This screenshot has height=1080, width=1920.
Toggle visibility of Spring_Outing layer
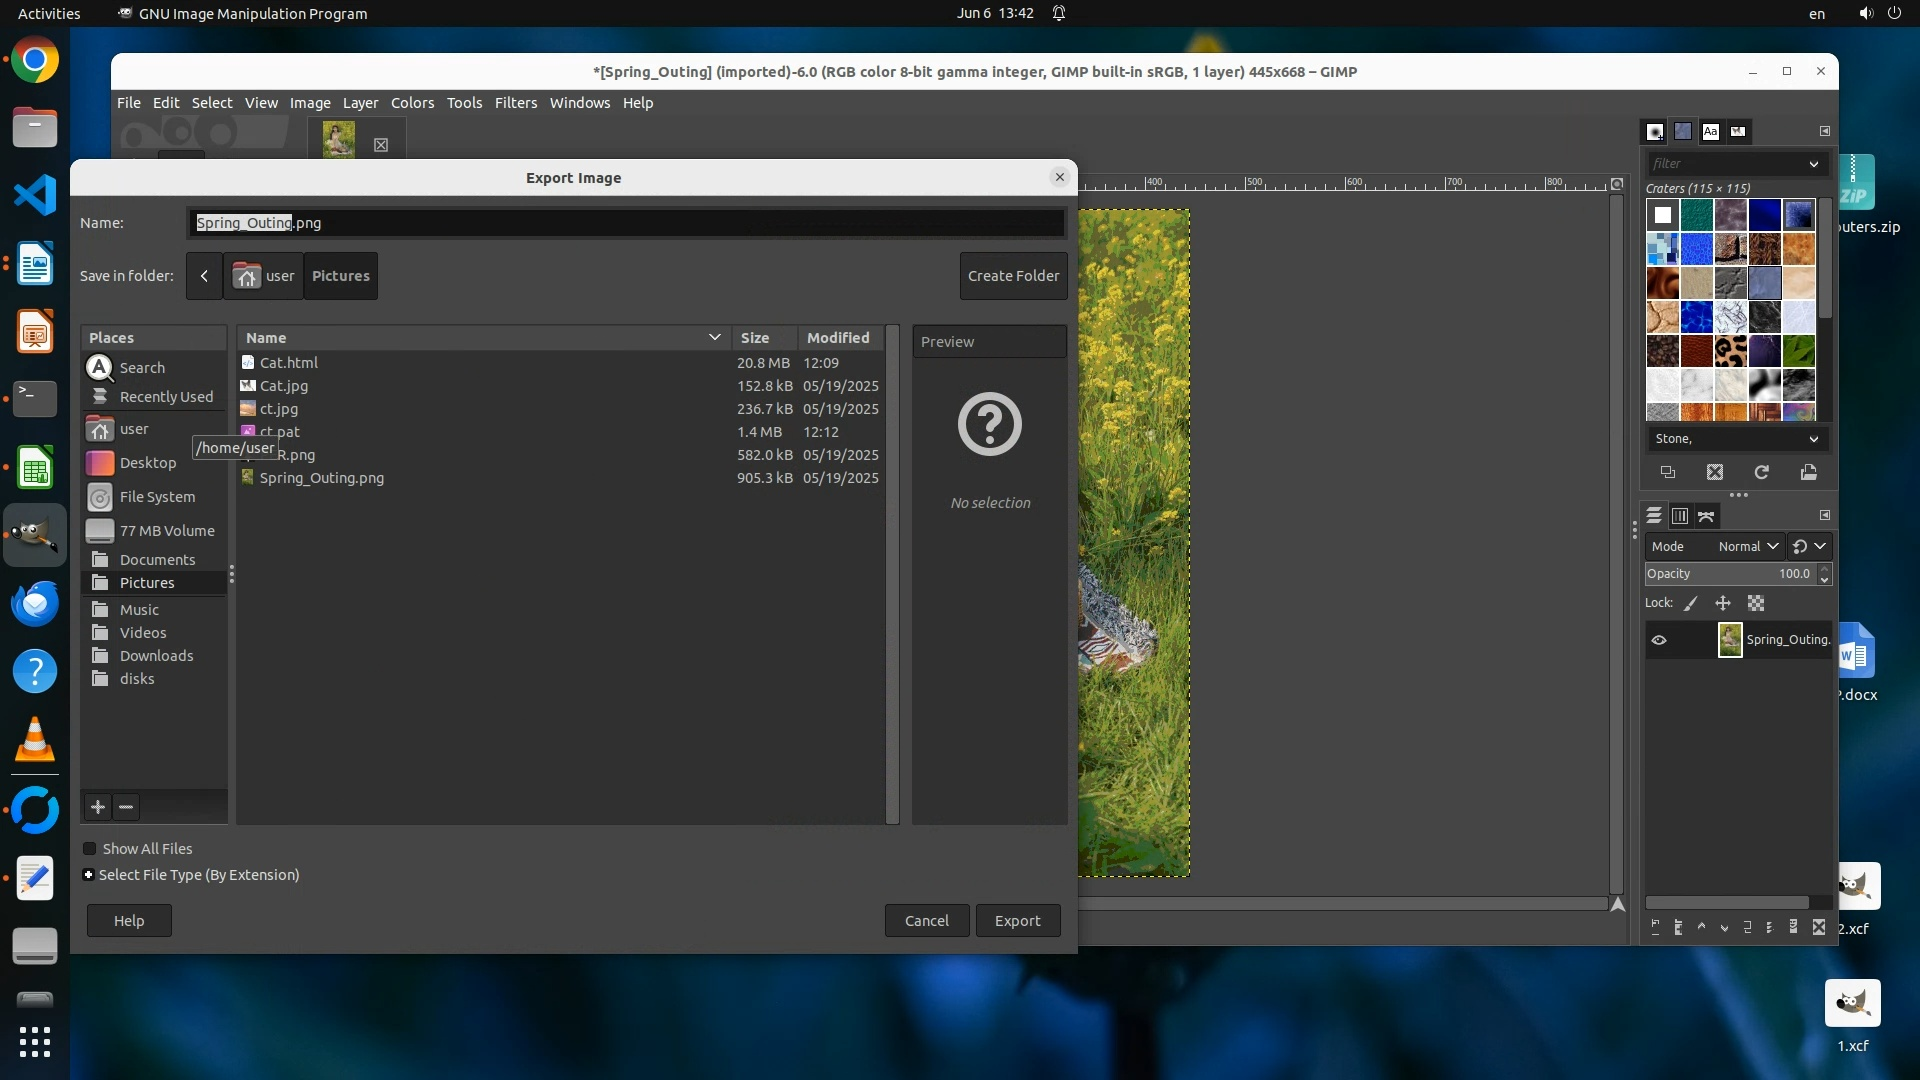[x=1659, y=640]
